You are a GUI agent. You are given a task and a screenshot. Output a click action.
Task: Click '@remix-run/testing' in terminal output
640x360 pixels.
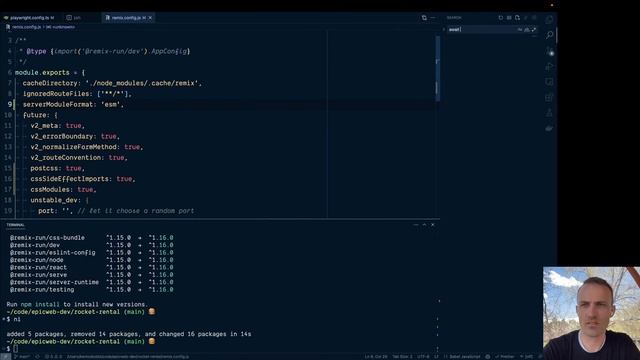[42, 290]
